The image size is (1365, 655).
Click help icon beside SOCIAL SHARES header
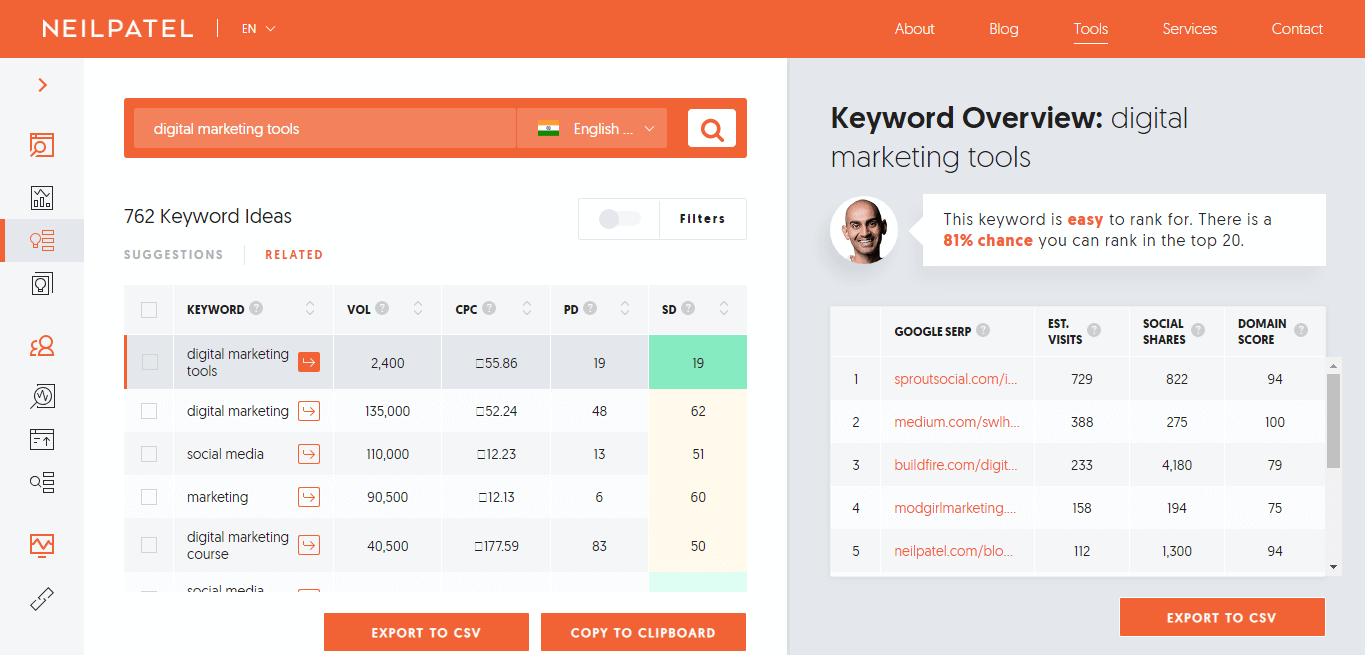click(x=1198, y=331)
